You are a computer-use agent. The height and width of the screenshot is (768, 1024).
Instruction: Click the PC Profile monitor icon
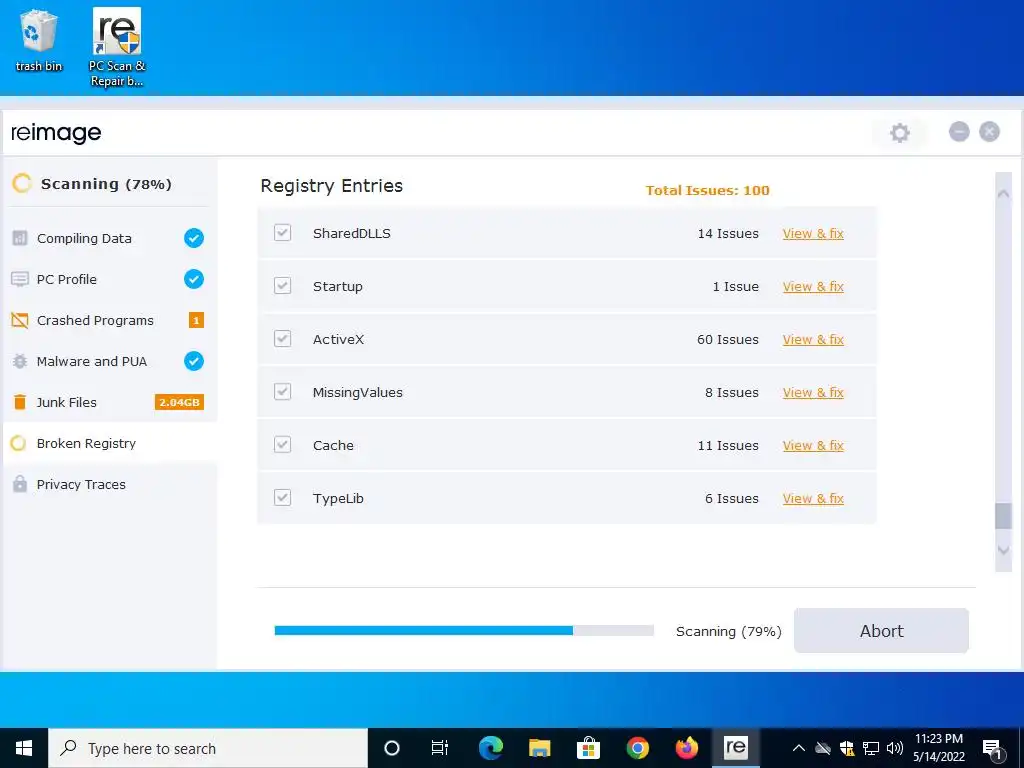coord(20,279)
